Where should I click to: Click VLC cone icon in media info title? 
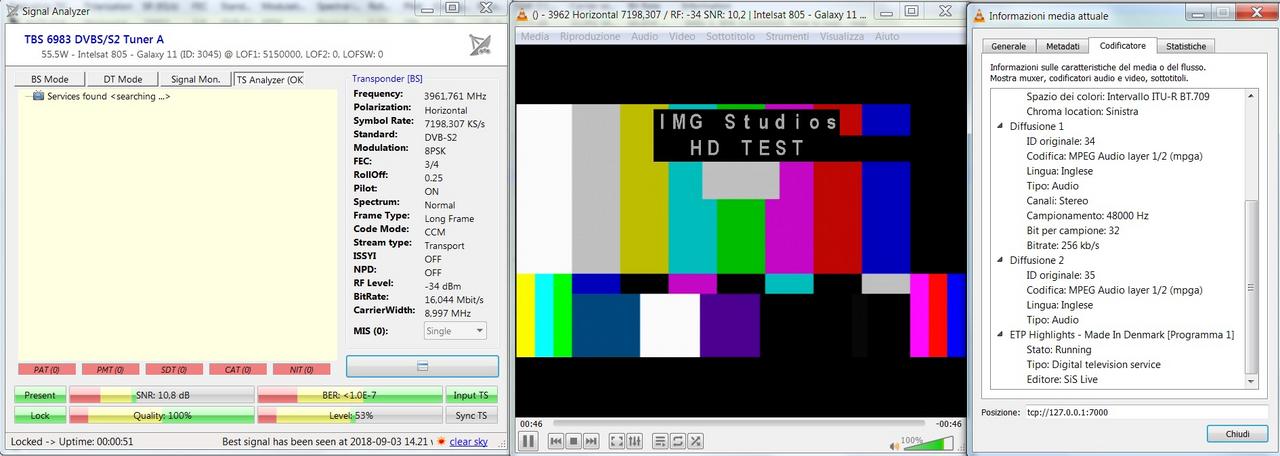point(979,15)
